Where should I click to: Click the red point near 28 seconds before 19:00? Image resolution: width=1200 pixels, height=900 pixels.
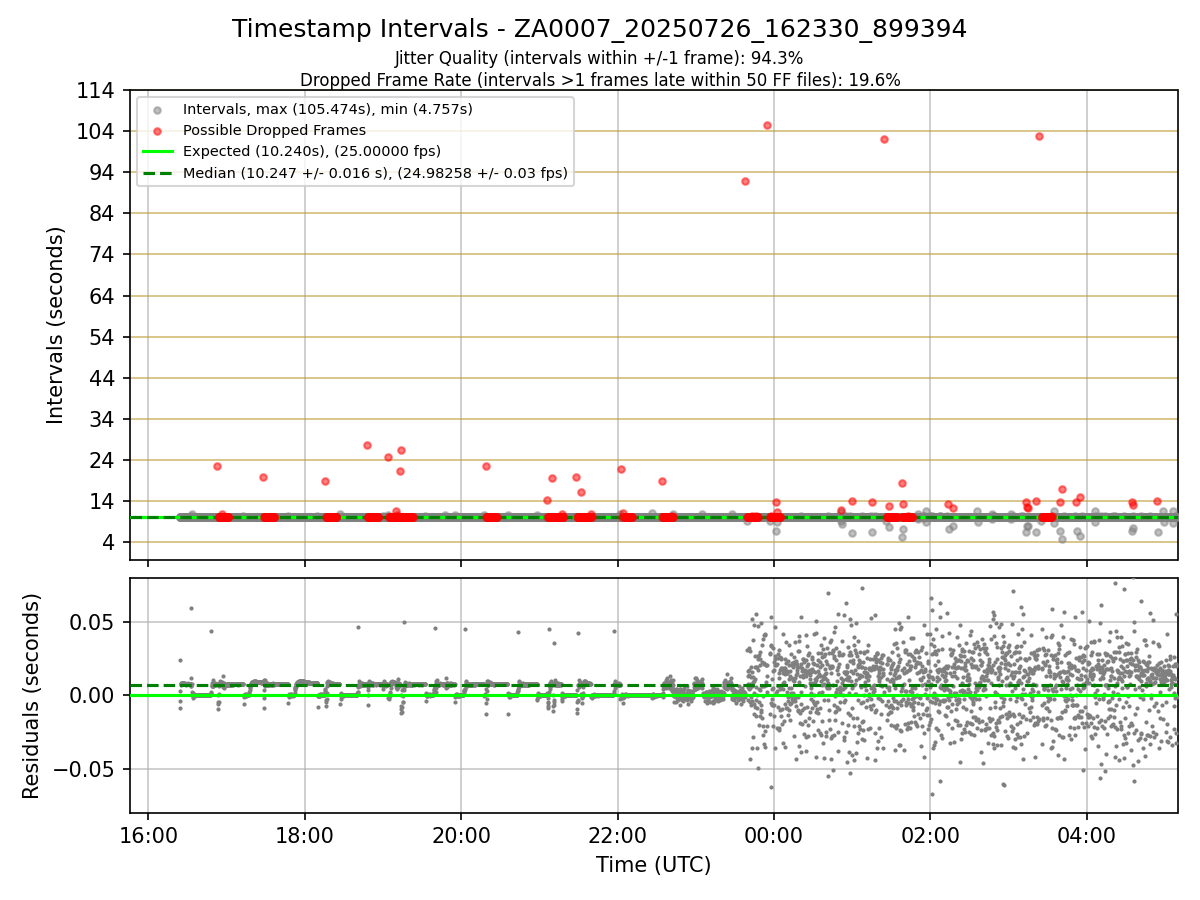(367, 445)
